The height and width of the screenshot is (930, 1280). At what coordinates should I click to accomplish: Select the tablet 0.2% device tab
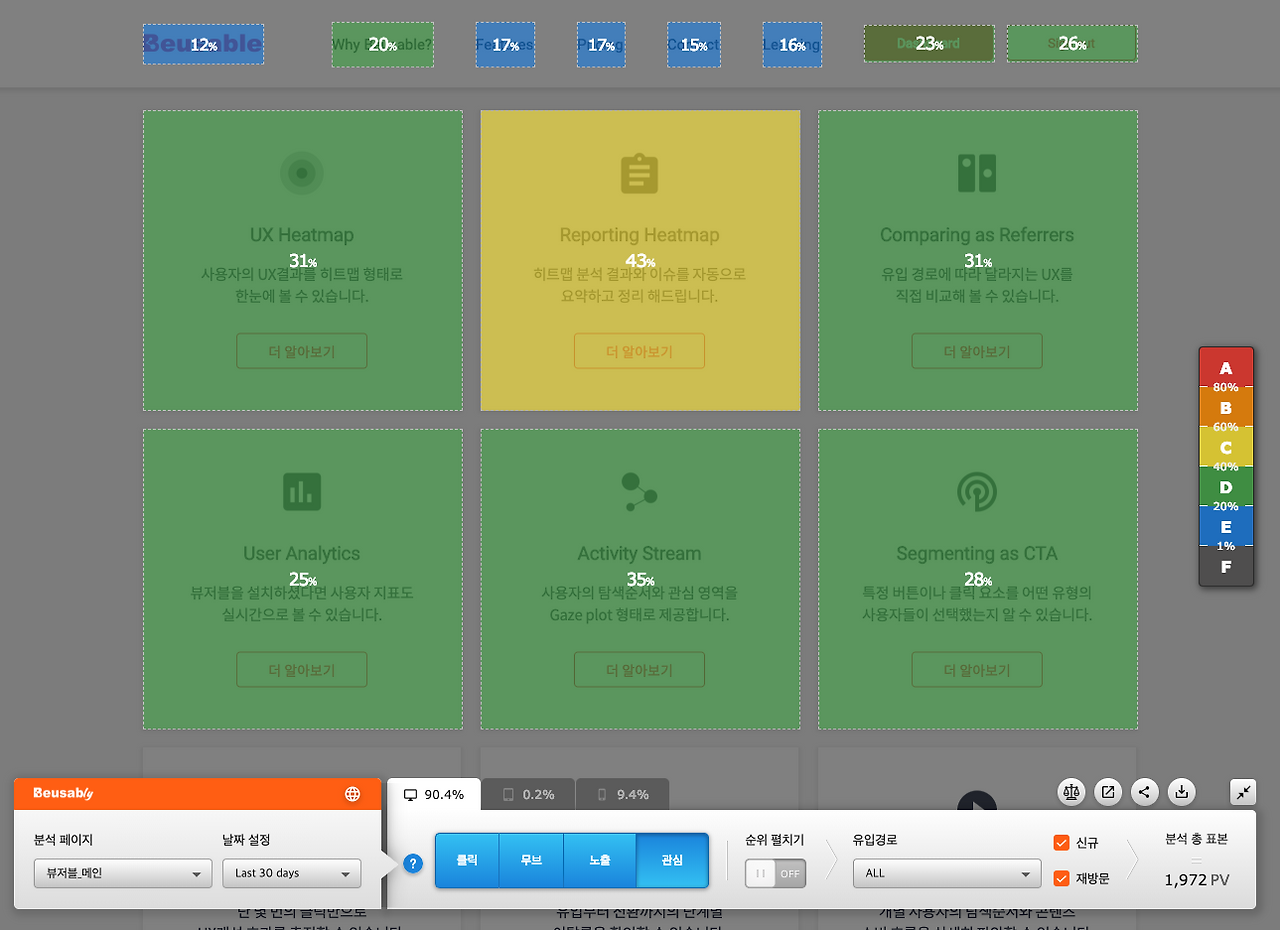(x=528, y=794)
